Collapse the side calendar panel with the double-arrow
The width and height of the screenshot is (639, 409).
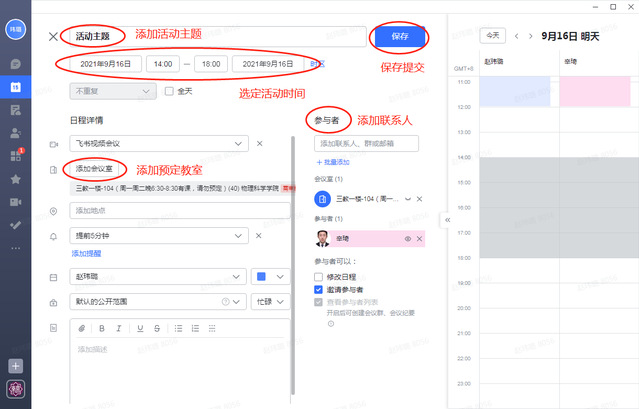pos(448,219)
